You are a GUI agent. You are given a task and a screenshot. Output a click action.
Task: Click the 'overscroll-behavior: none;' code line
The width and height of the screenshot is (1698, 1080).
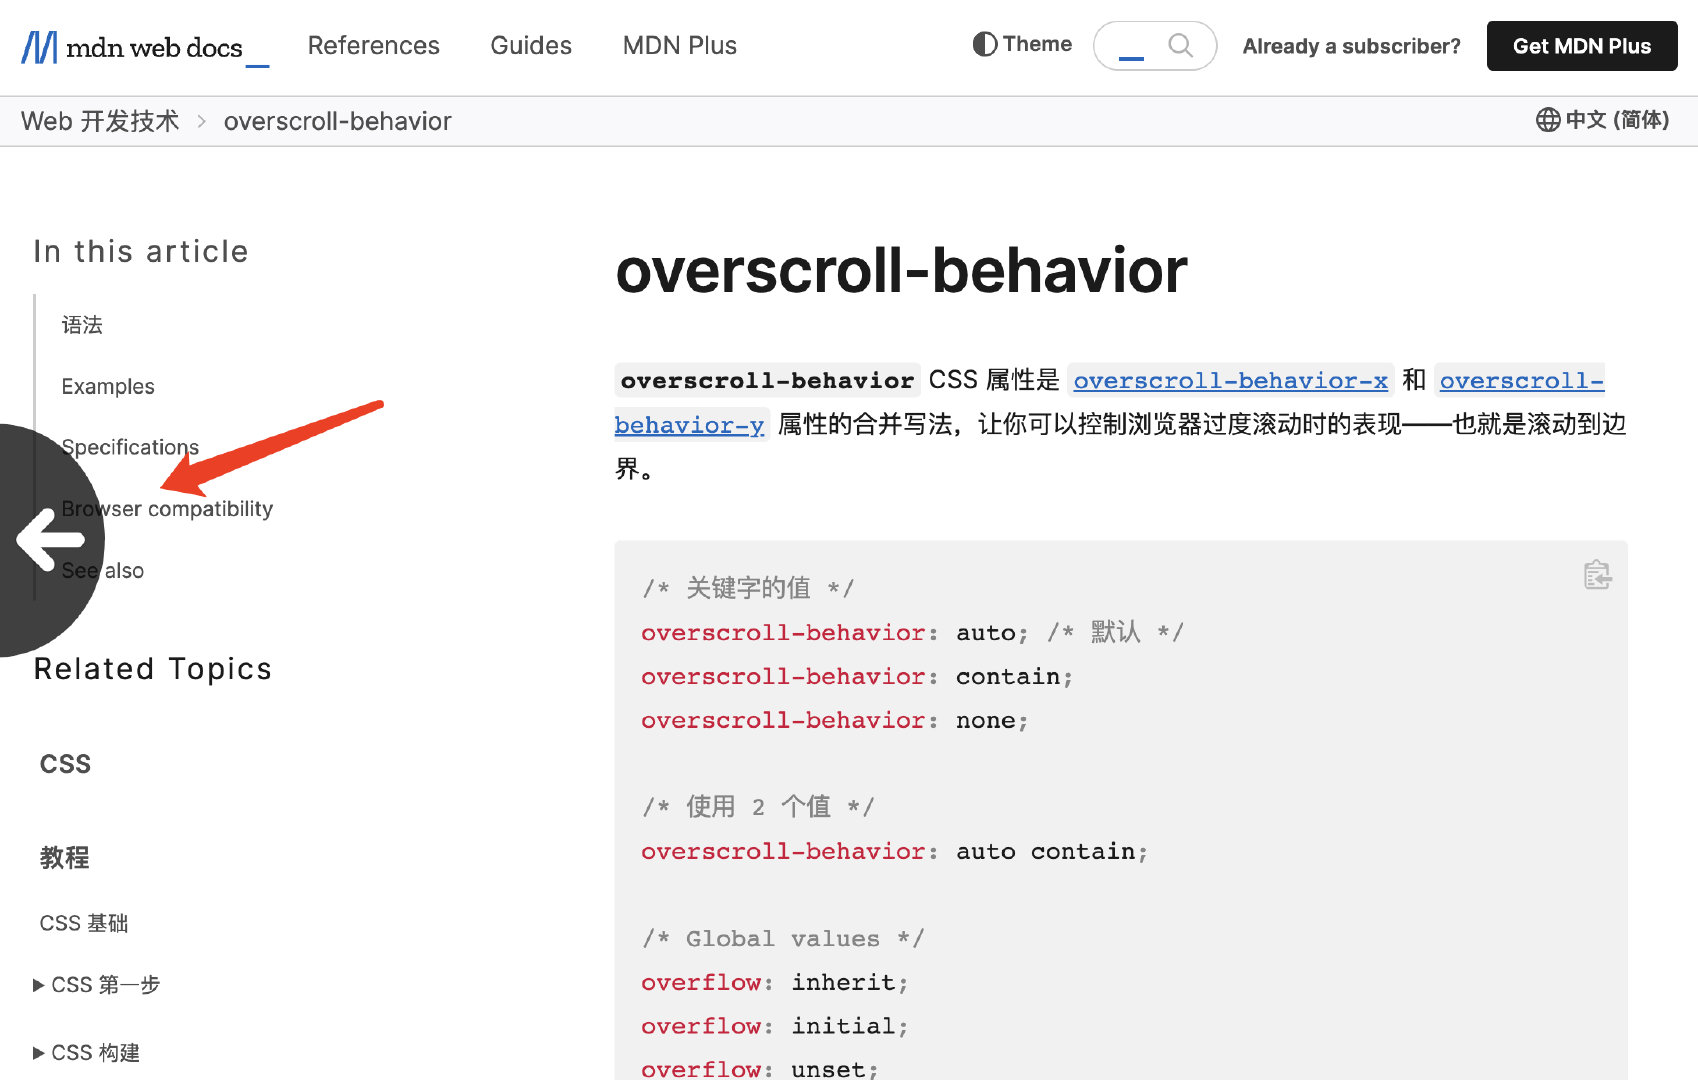coord(835,721)
